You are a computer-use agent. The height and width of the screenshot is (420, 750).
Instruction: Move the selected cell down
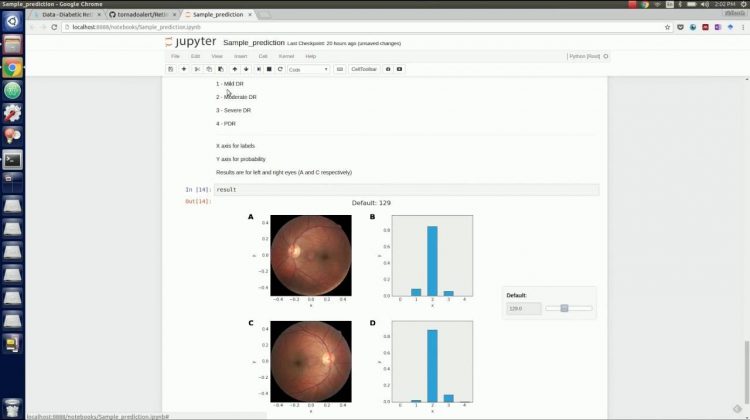tap(246, 69)
